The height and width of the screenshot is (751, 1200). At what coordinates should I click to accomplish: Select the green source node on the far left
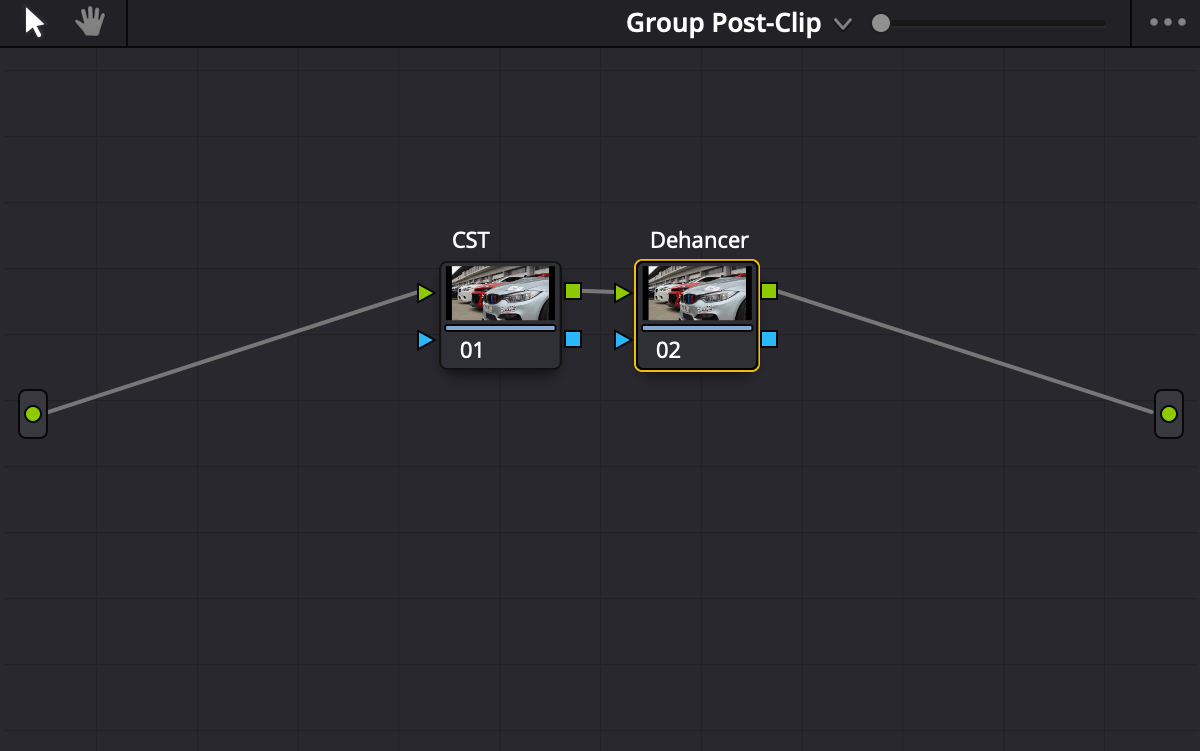(32, 413)
